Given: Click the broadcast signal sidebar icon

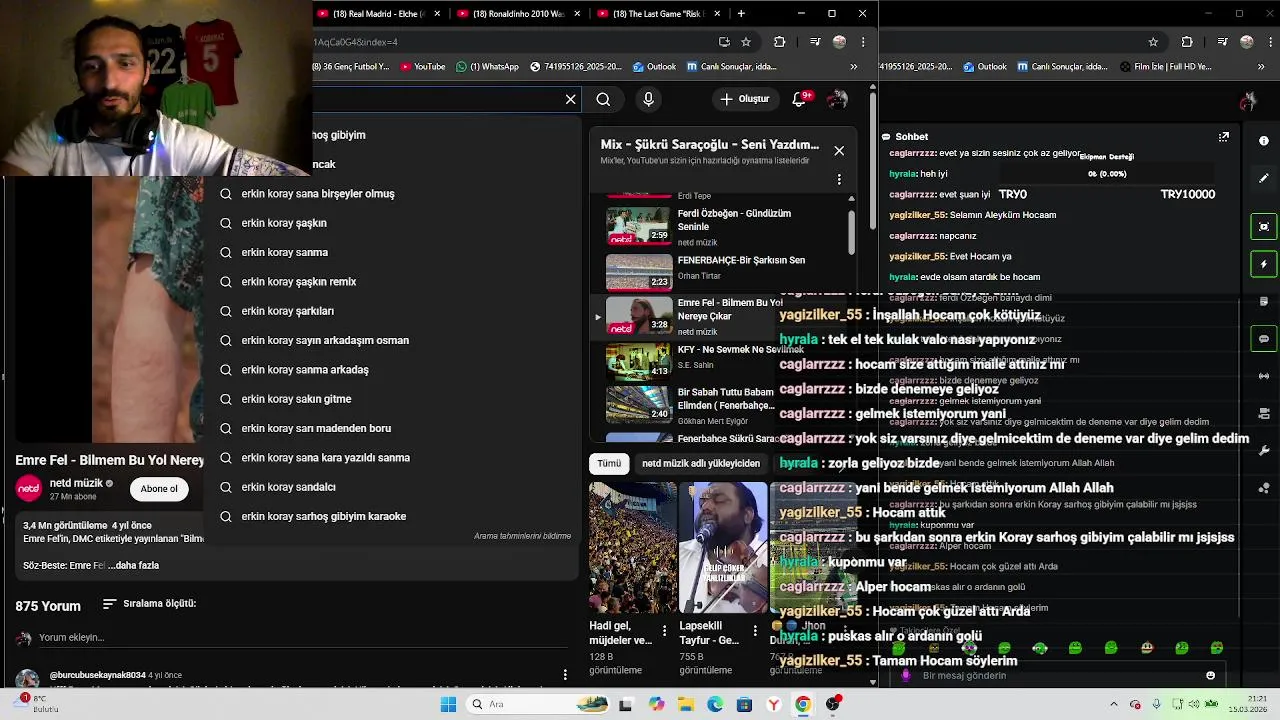Looking at the screenshot, I should (1264, 376).
